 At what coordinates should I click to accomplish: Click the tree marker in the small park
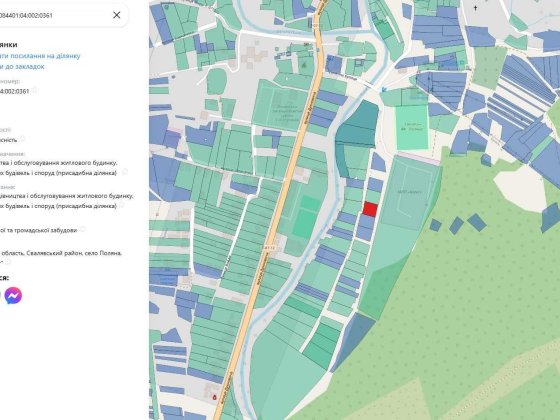(304, 65)
